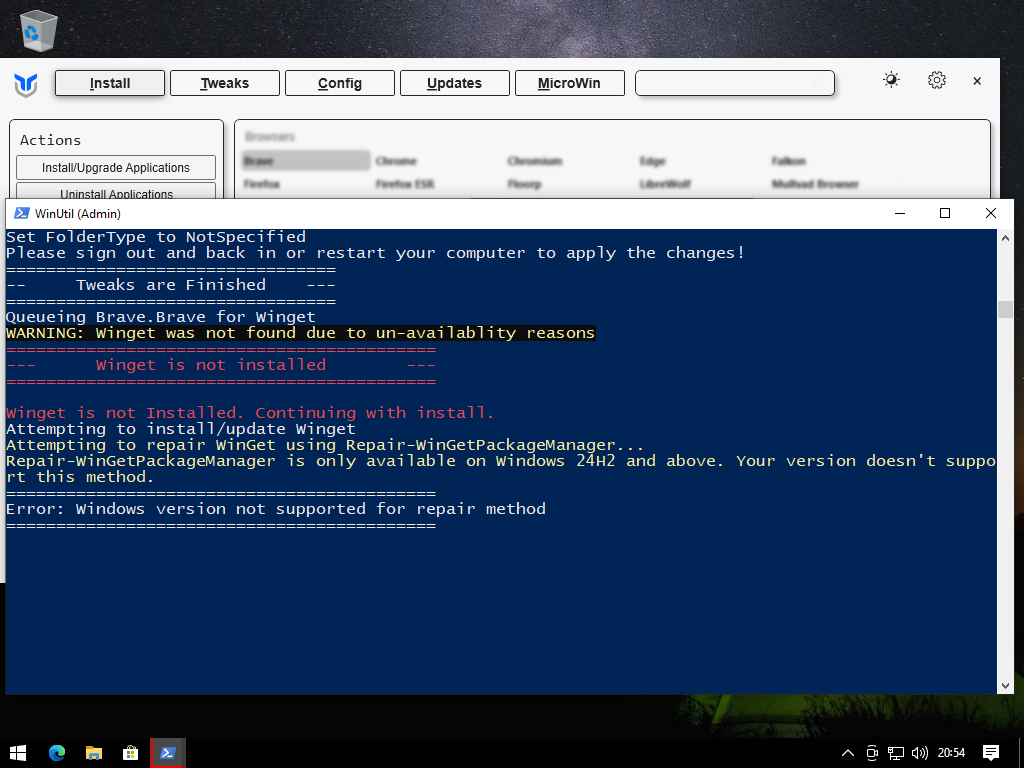Viewport: 1024px width, 768px height.
Task: Click the Install/Upgrade Applications button
Action: tap(116, 167)
